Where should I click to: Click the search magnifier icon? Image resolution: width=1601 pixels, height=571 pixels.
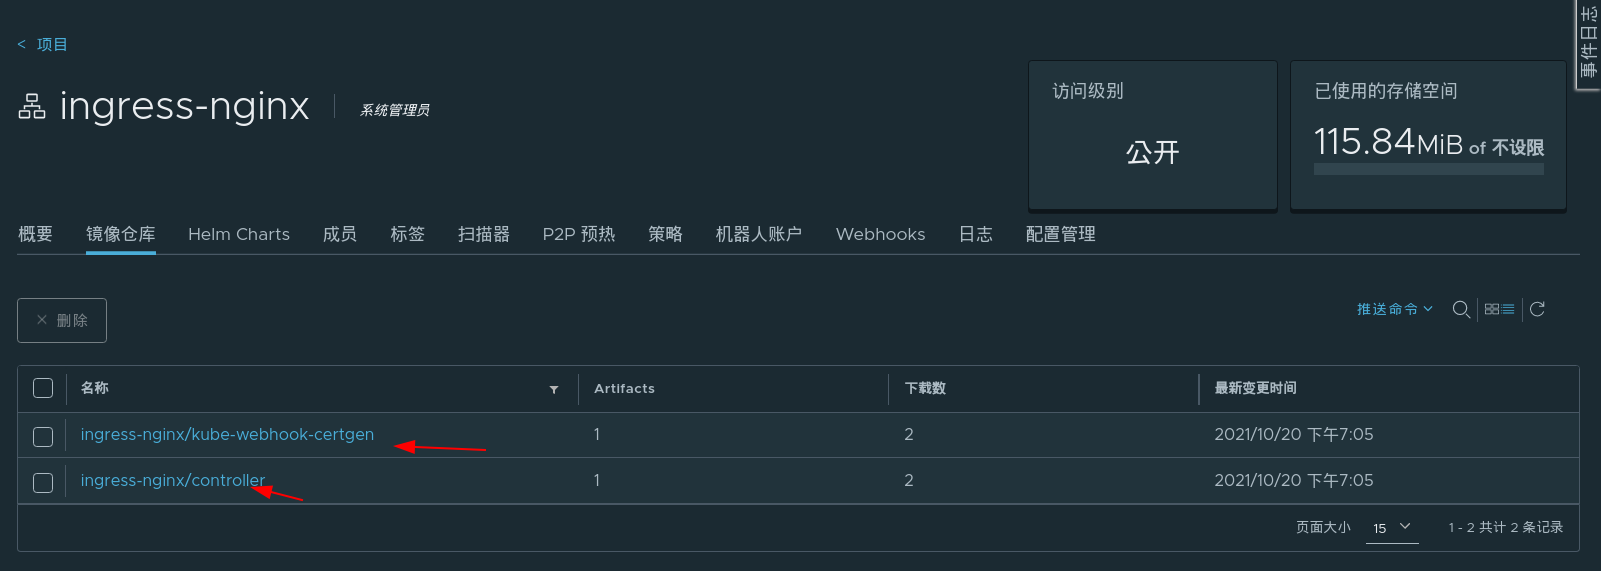1461,310
